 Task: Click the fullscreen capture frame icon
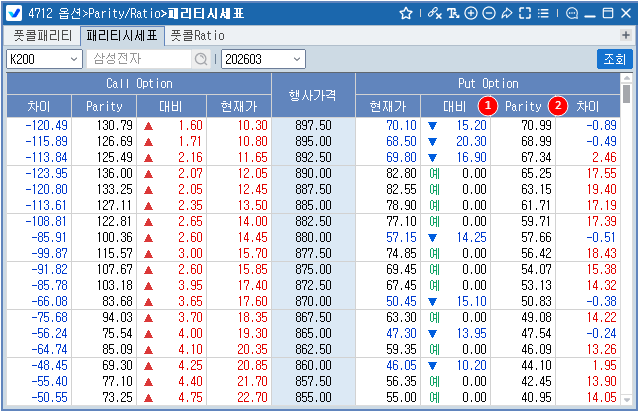pos(524,13)
